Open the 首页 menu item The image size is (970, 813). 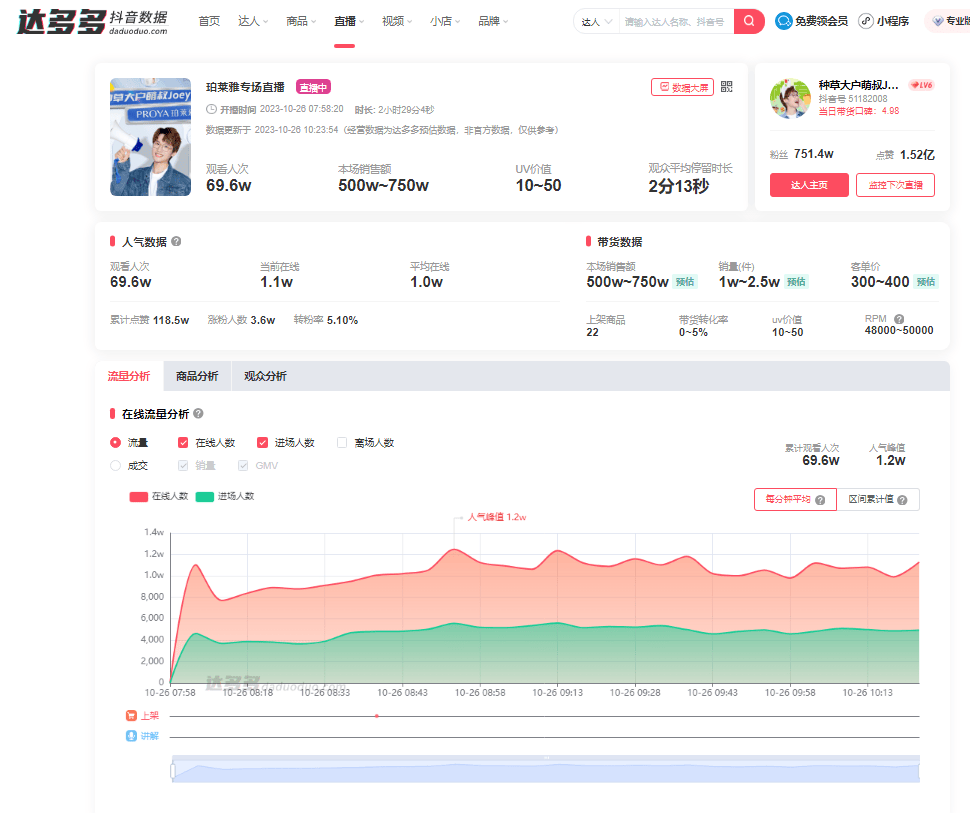pyautogui.click(x=208, y=21)
